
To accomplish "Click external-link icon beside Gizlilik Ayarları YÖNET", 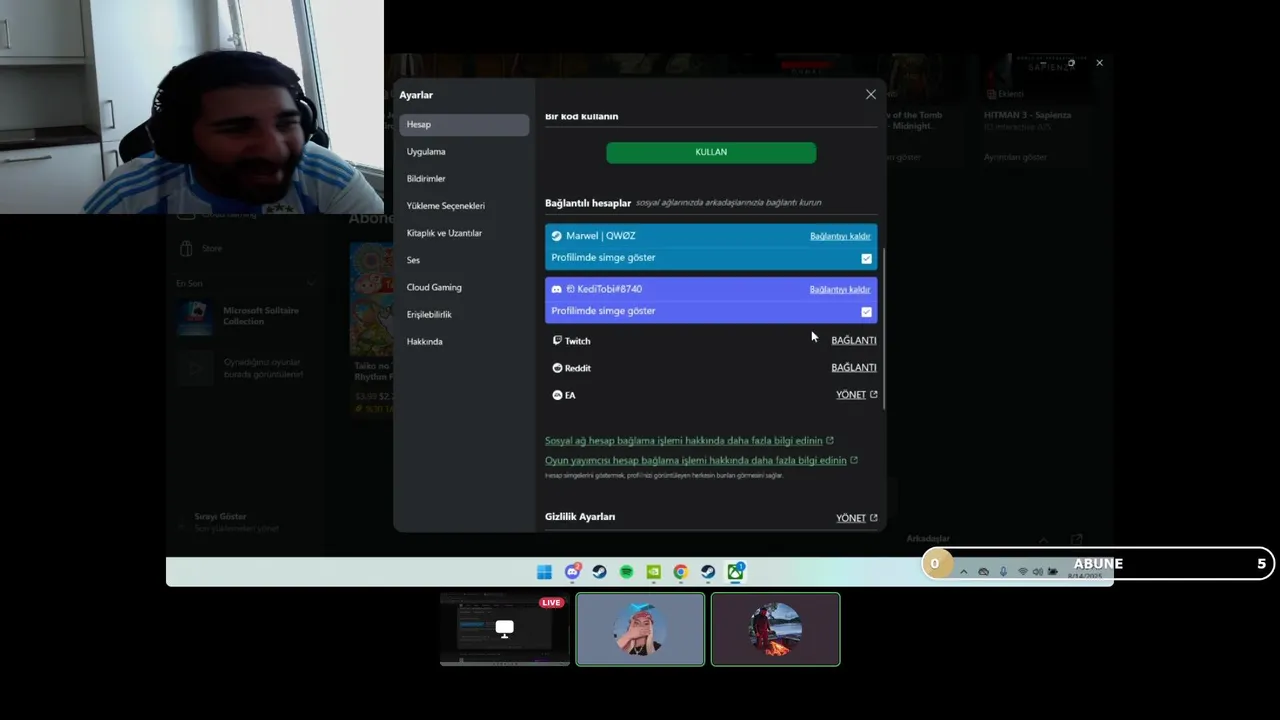I will coord(873,518).
